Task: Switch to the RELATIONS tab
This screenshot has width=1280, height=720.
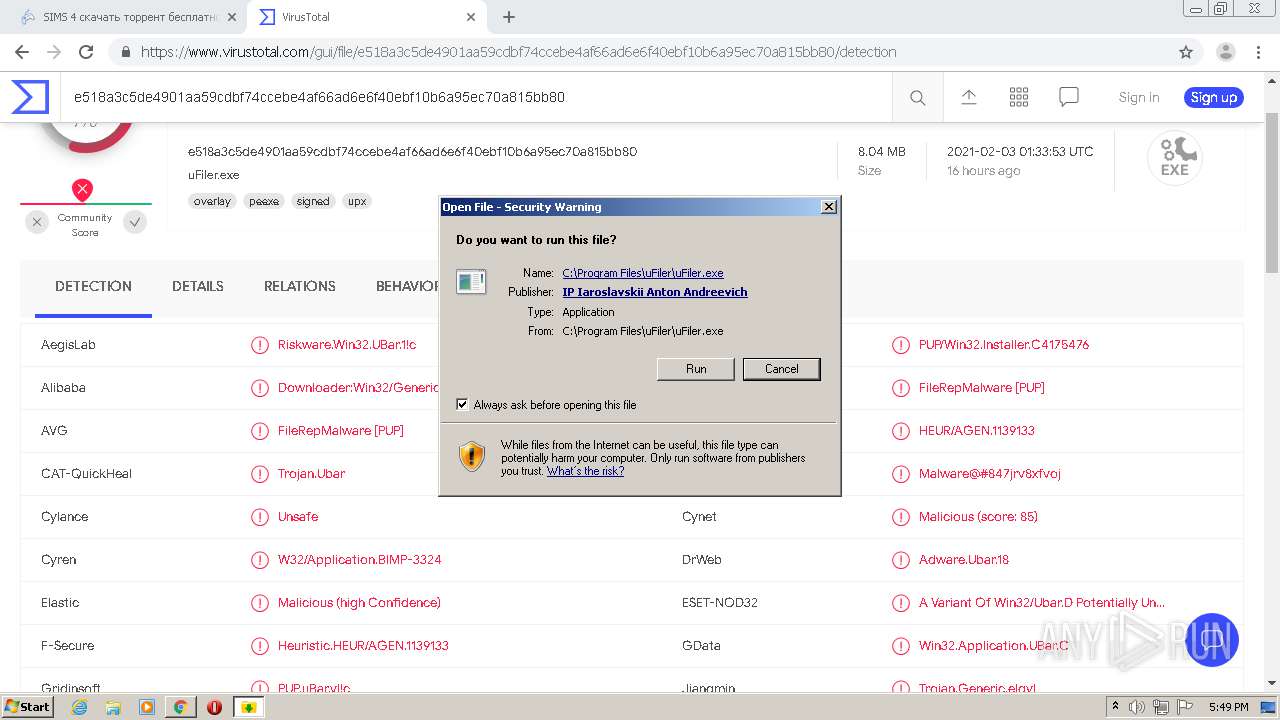Action: [x=300, y=286]
